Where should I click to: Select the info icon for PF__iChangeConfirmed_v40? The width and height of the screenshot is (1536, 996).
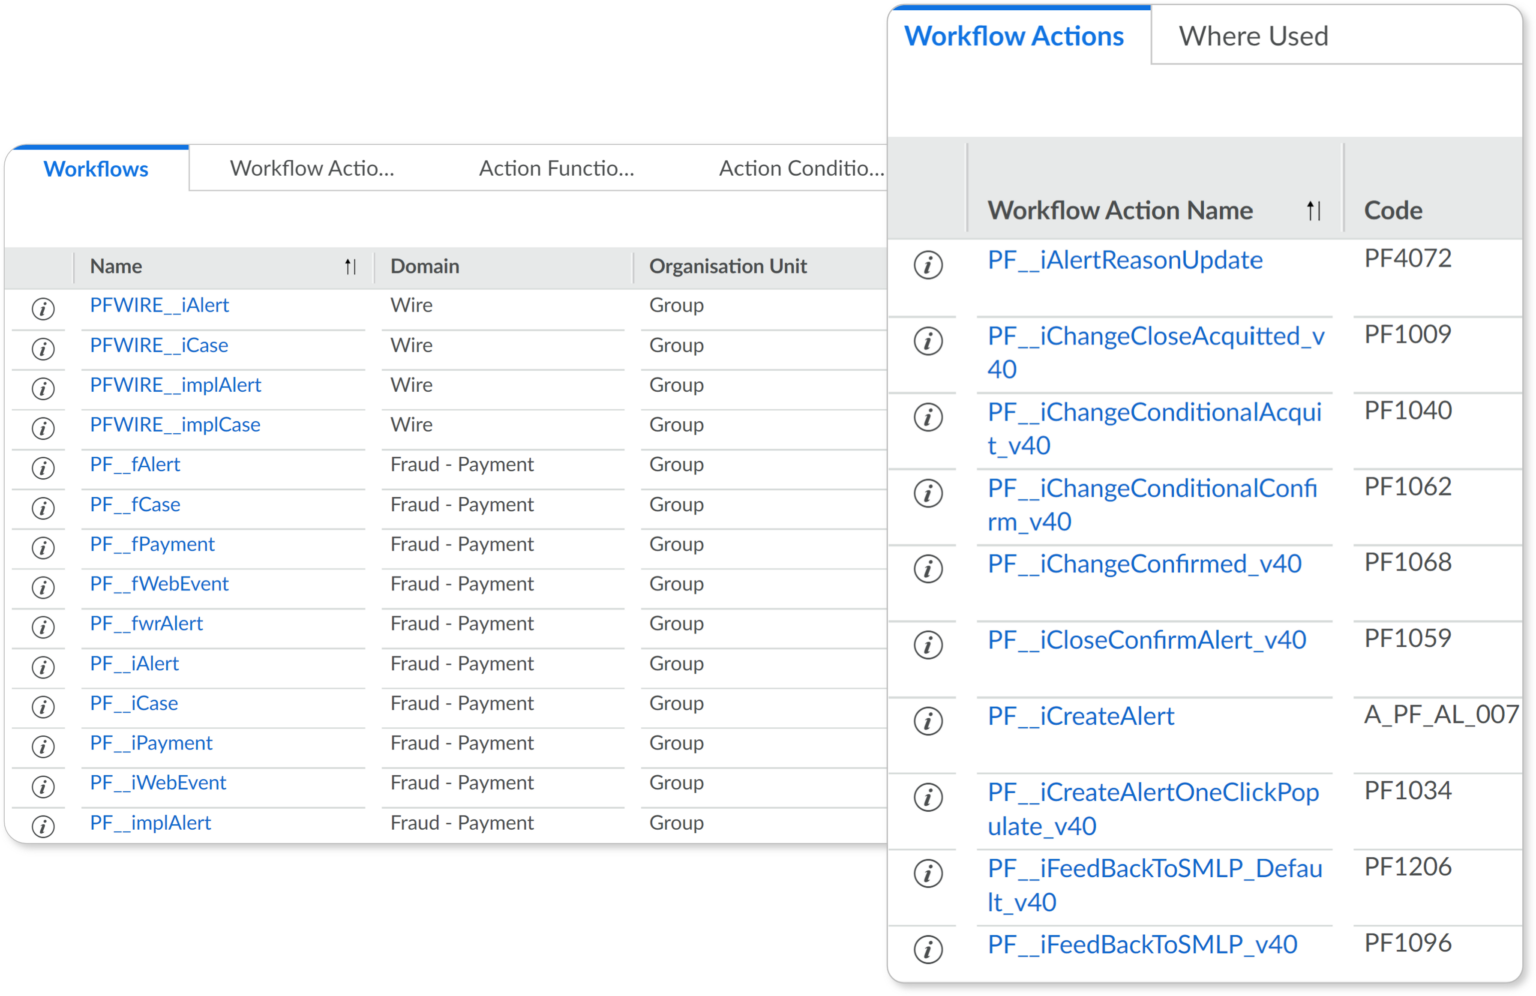pos(927,569)
